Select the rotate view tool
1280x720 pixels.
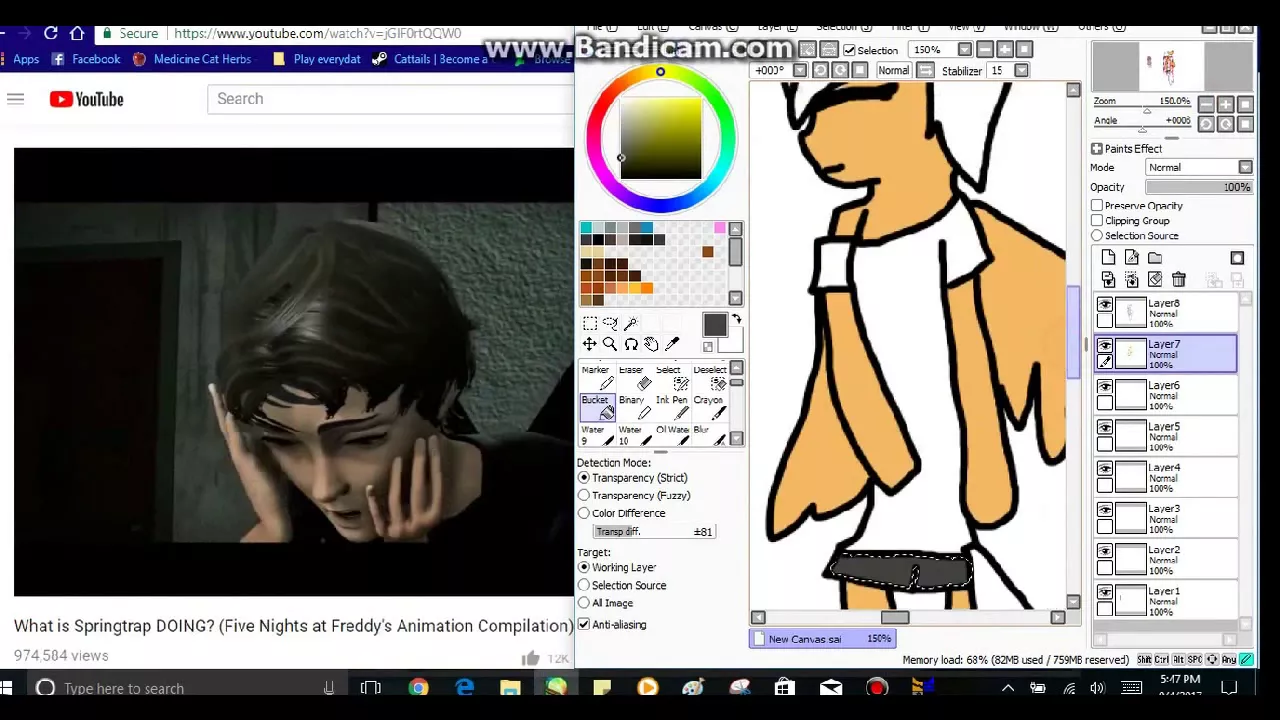point(631,344)
